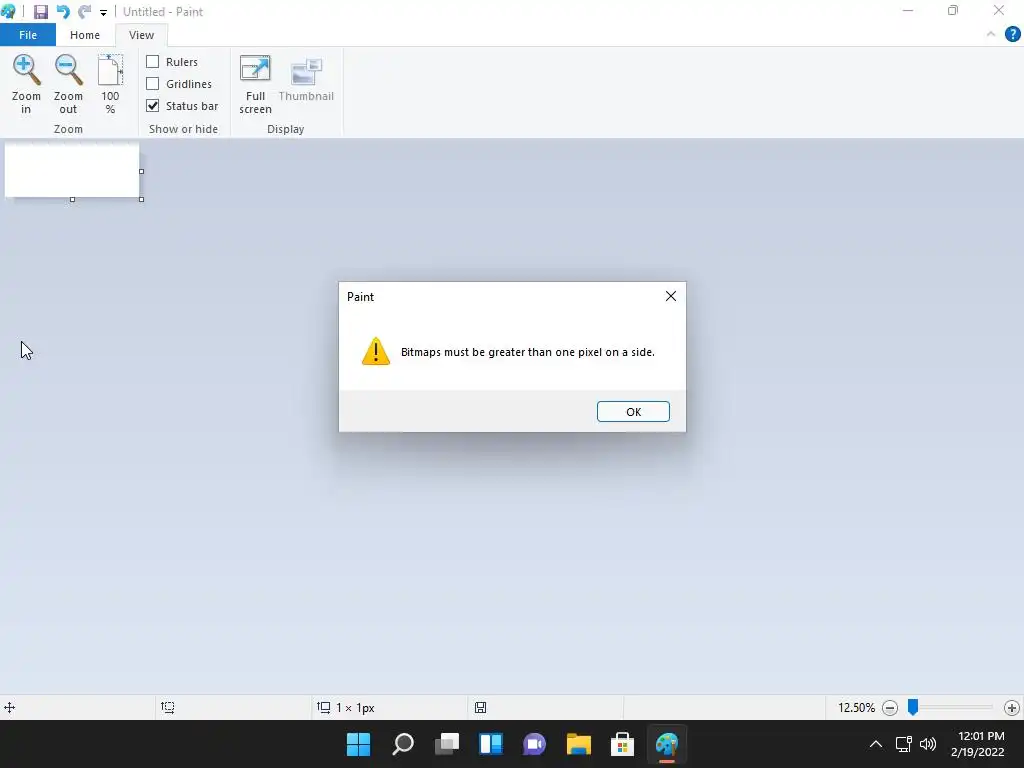Open Widgets from taskbar
The height and width of the screenshot is (768, 1024).
[490, 744]
